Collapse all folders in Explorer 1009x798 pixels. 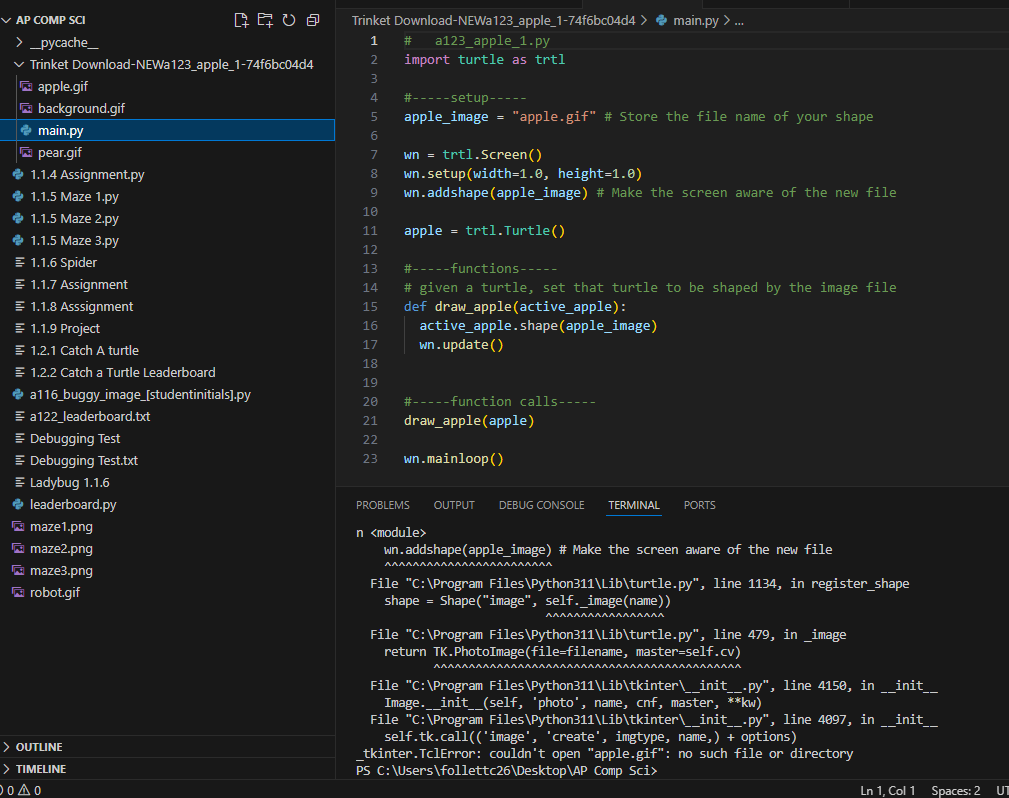(313, 20)
